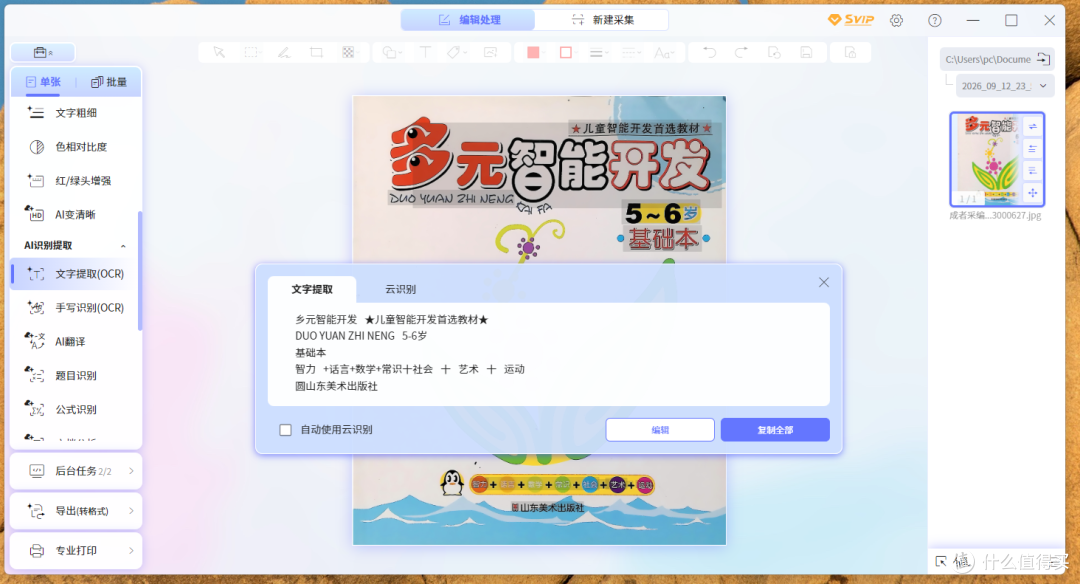Screen dimensions: 1080x584
Task: Open the font style Aa option
Action: 663,52
